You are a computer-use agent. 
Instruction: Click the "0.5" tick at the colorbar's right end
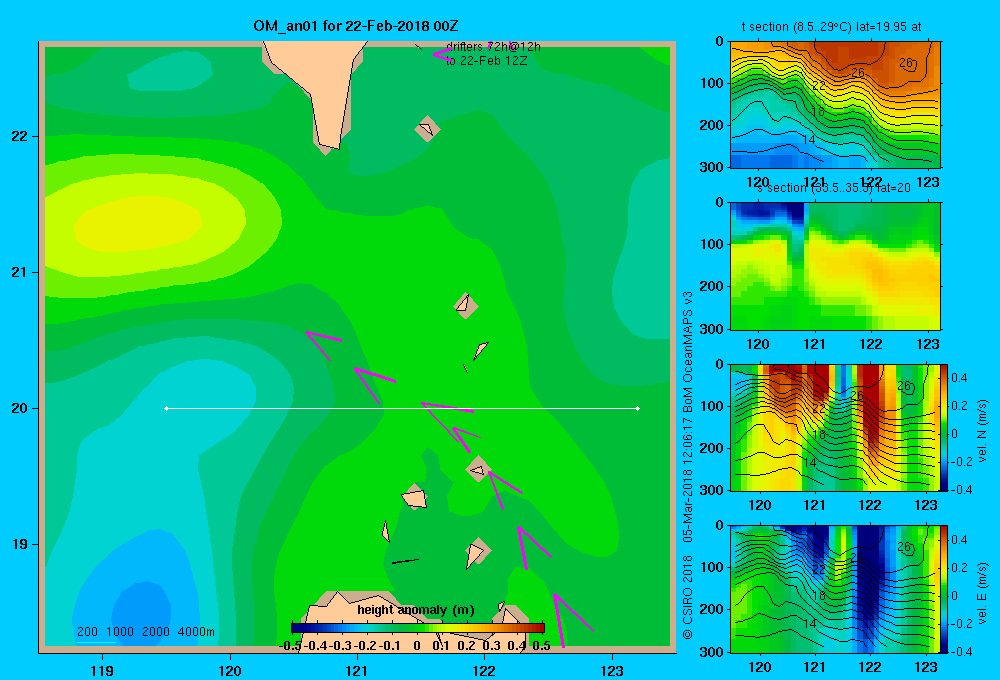(x=541, y=646)
